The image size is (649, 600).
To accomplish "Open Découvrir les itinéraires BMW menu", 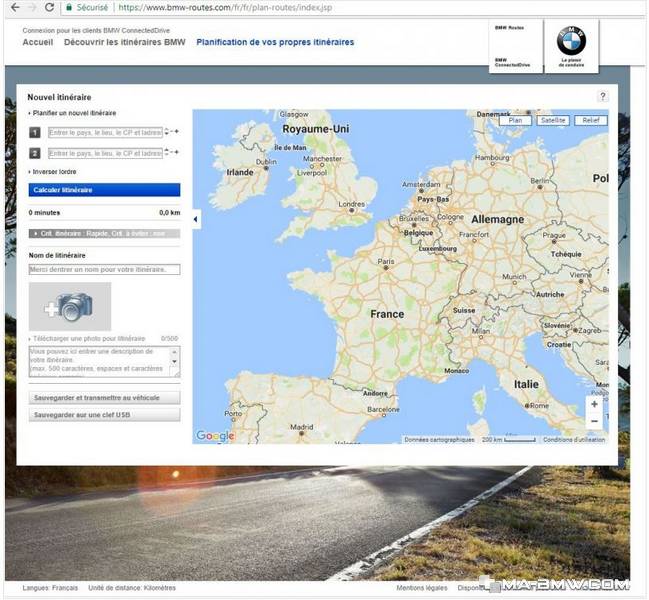I will 125,42.
